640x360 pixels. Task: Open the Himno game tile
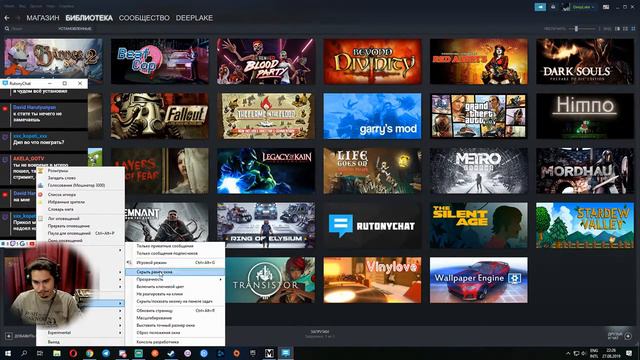click(x=585, y=116)
